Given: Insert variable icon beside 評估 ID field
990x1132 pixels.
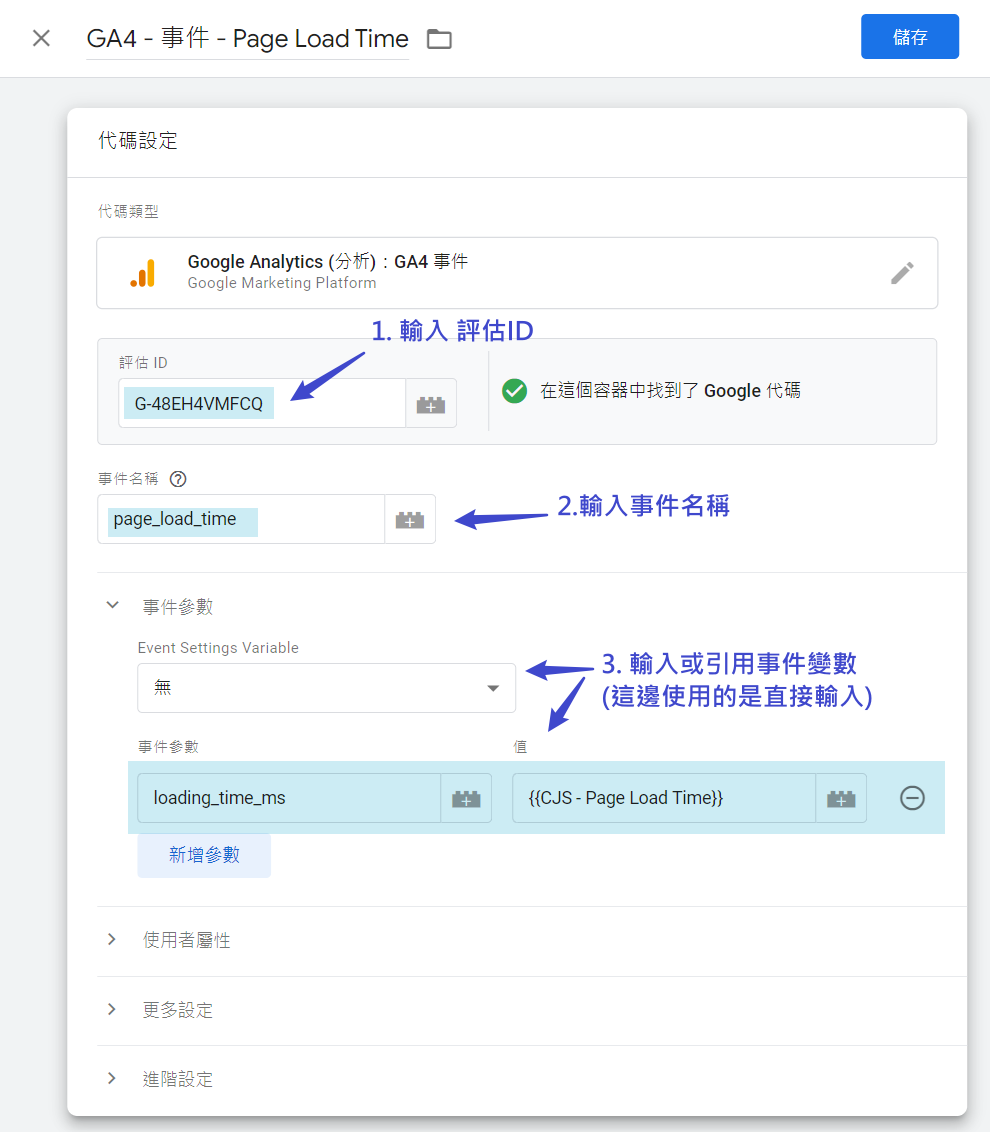Looking at the screenshot, I should click(430, 404).
